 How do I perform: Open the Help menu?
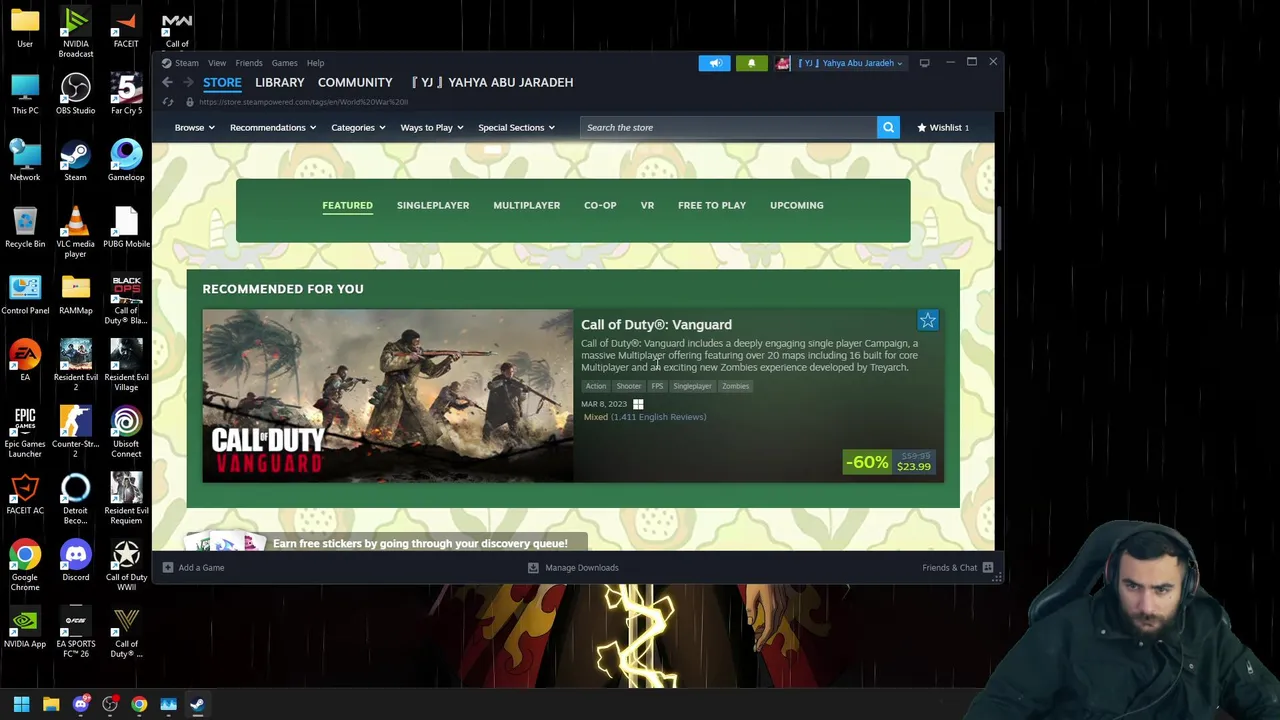click(315, 63)
